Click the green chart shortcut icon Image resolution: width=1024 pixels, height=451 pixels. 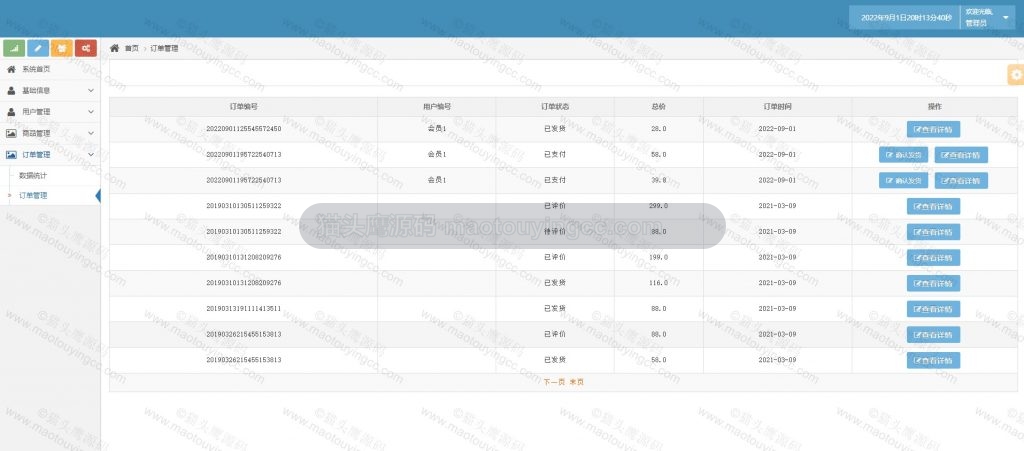[x=14, y=48]
